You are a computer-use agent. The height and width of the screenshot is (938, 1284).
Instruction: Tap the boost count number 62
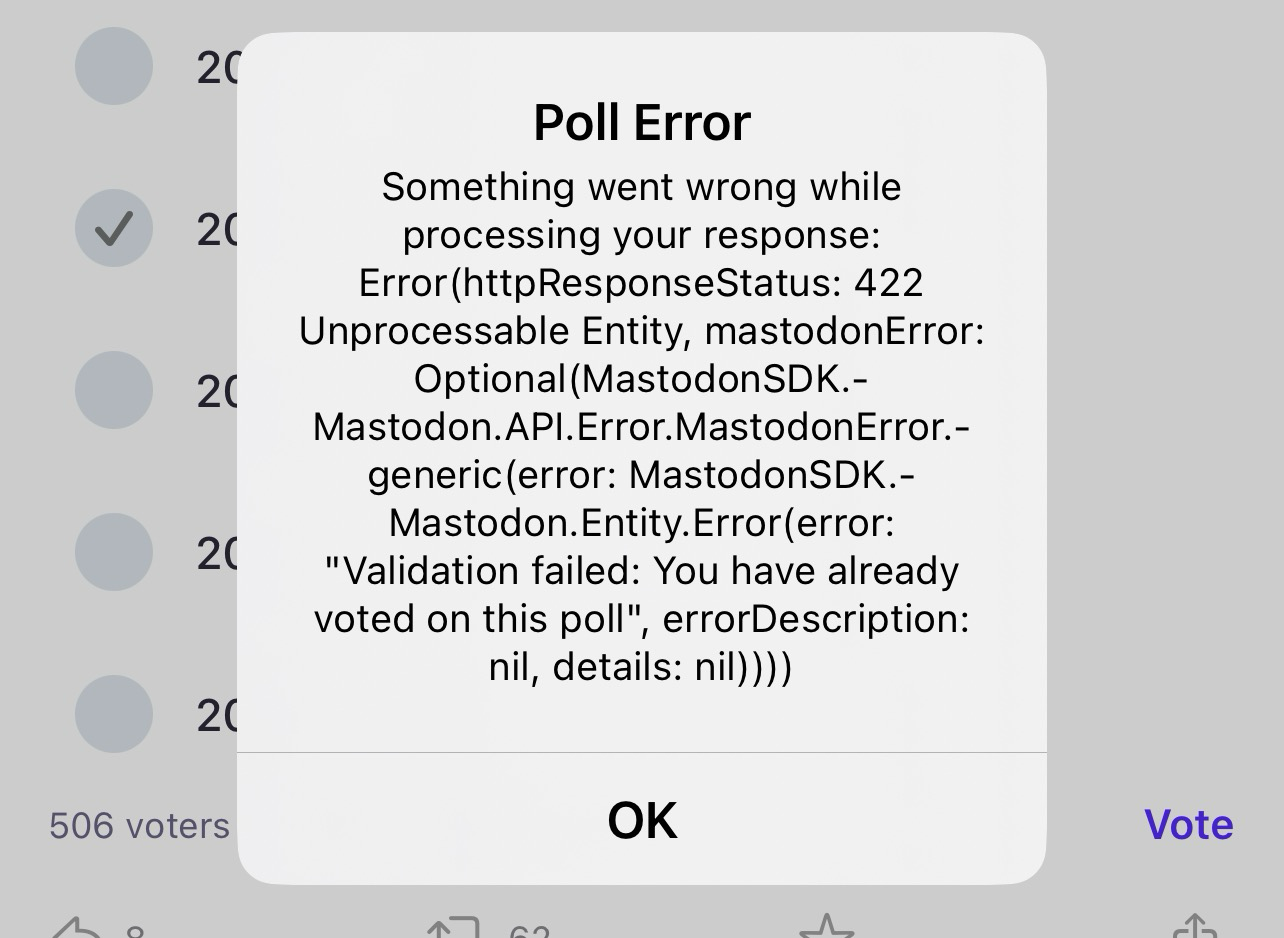pyautogui.click(x=530, y=930)
